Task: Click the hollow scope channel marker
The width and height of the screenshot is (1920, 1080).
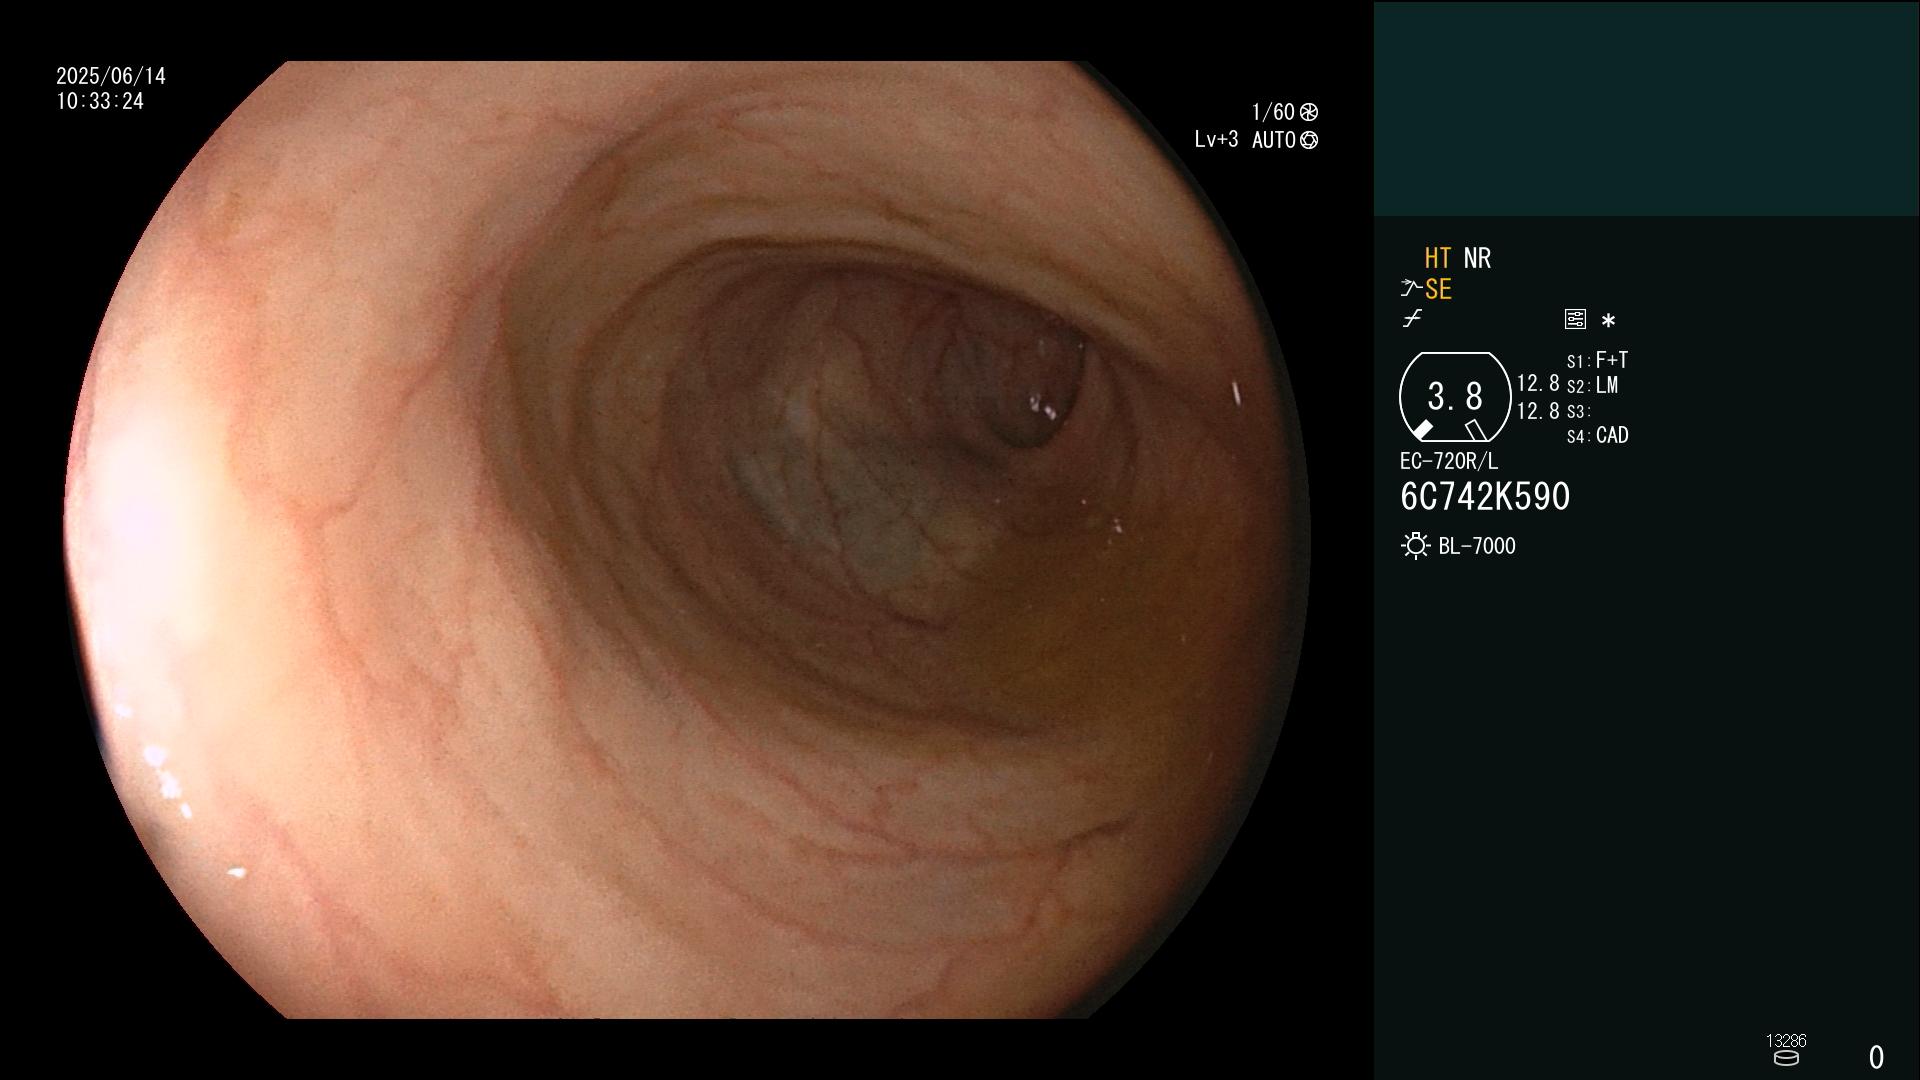Action: pyautogui.click(x=1476, y=429)
